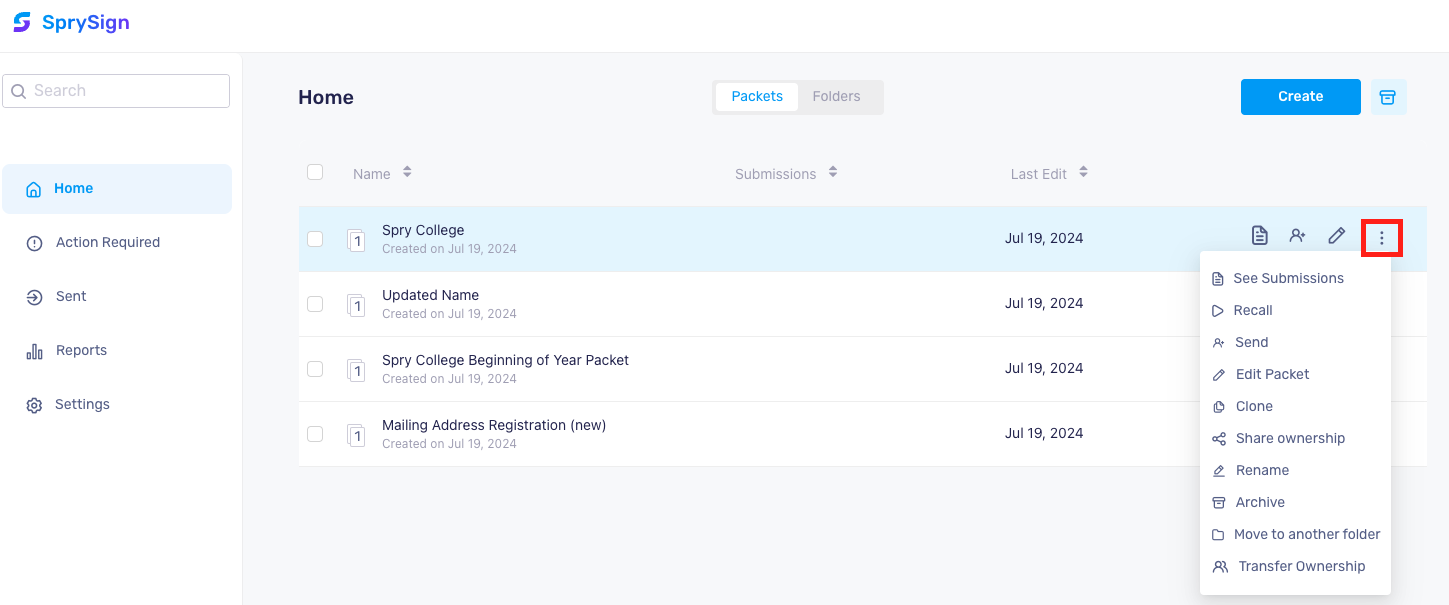
Task: Sort by Last Edit column arrows
Action: point(1083,172)
